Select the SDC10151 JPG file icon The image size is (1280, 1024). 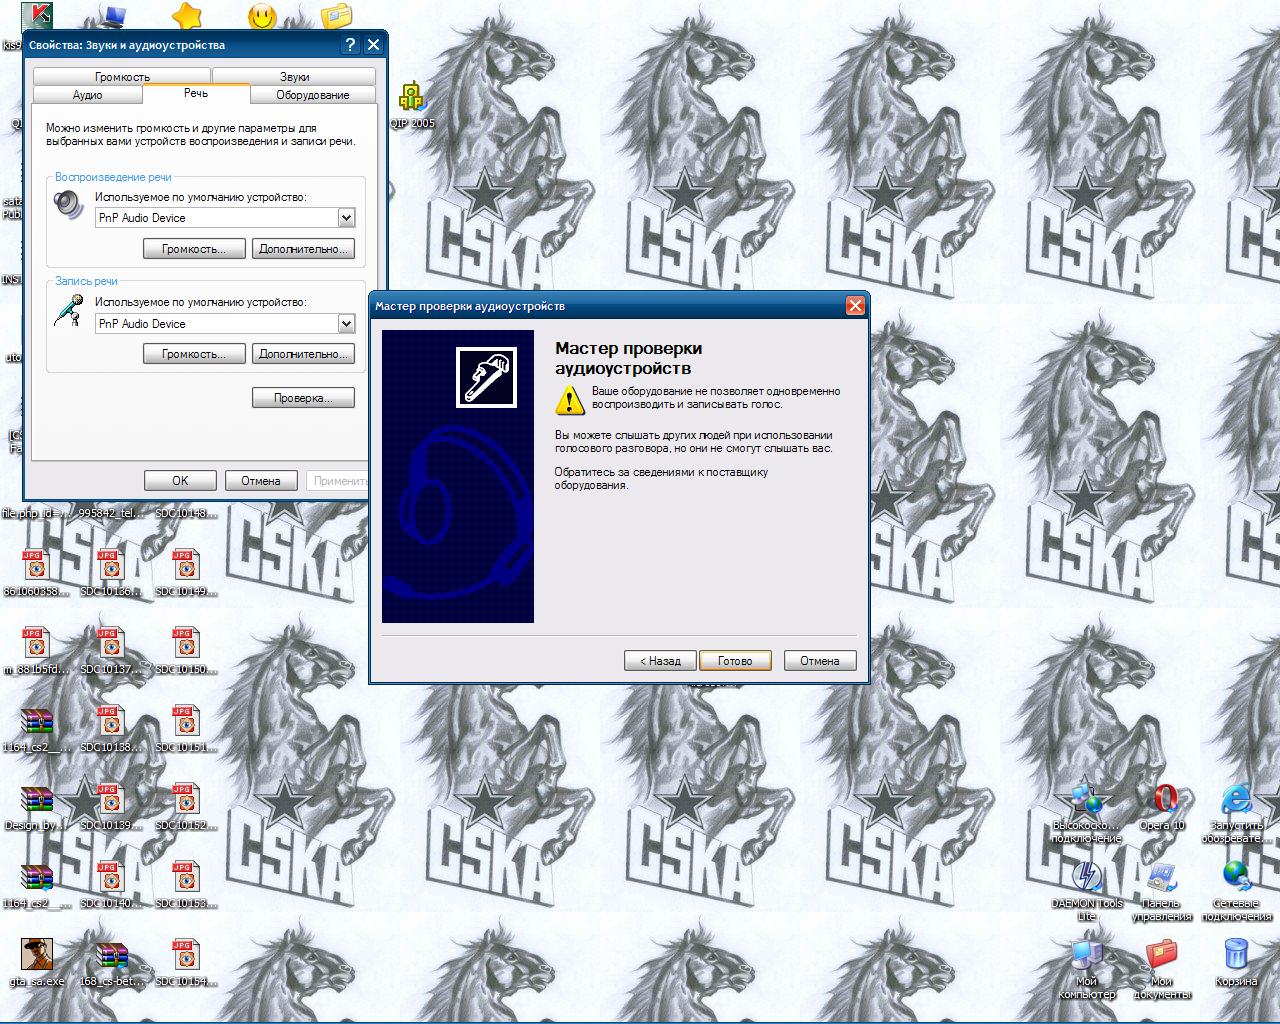tap(185, 722)
